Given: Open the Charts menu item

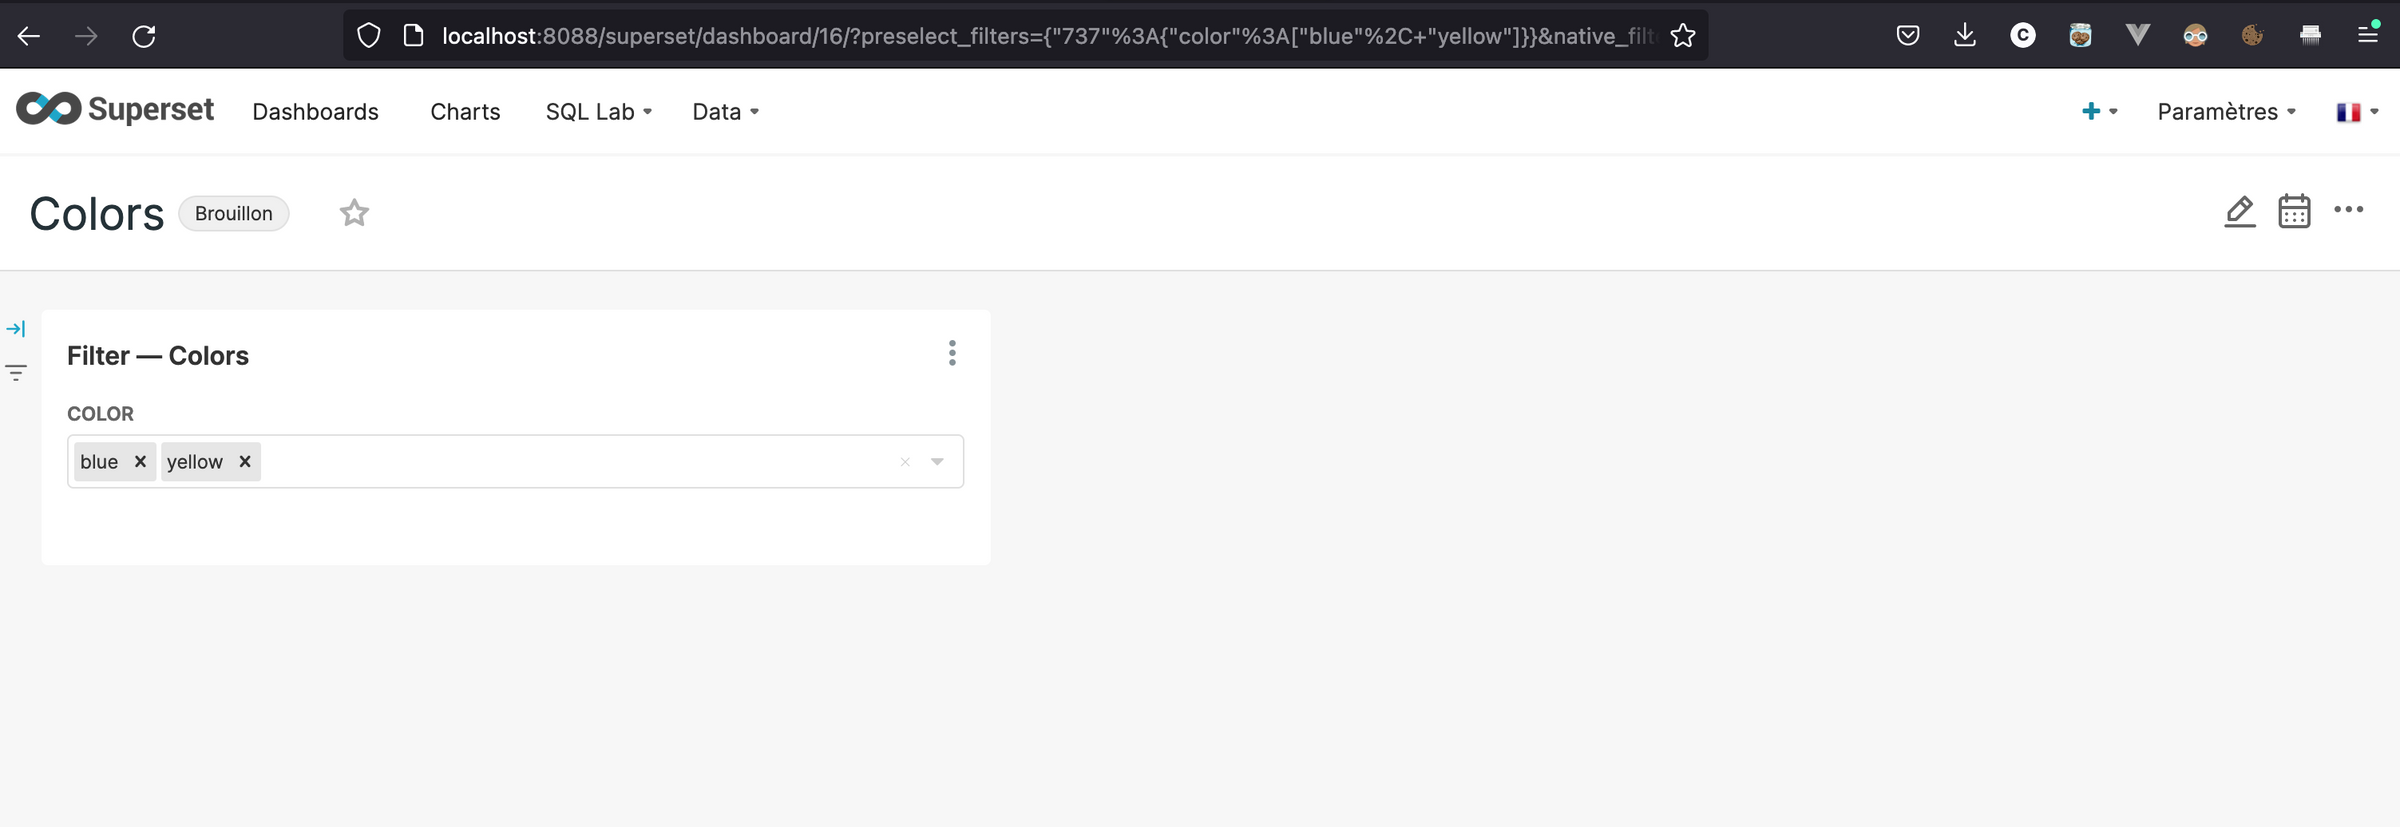Looking at the screenshot, I should coord(465,111).
